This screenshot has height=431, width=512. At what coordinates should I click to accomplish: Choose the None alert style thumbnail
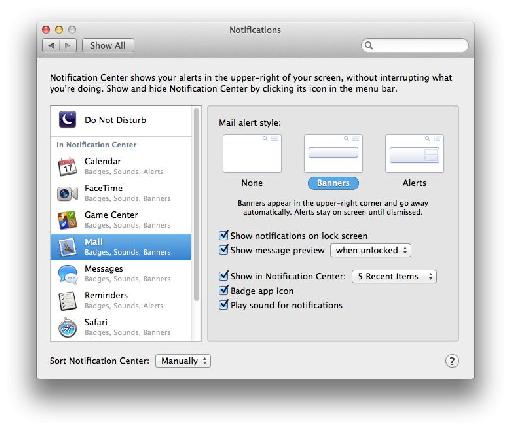pyautogui.click(x=252, y=154)
